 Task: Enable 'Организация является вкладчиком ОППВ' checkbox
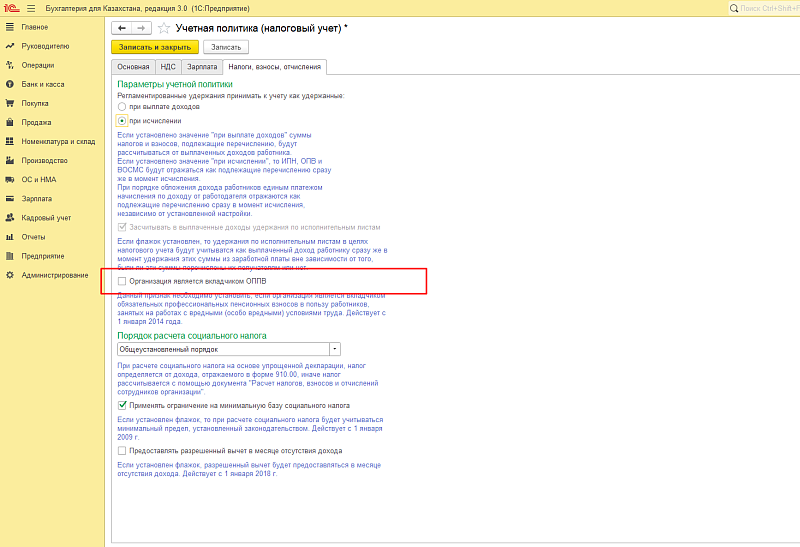pyautogui.click(x=122, y=282)
